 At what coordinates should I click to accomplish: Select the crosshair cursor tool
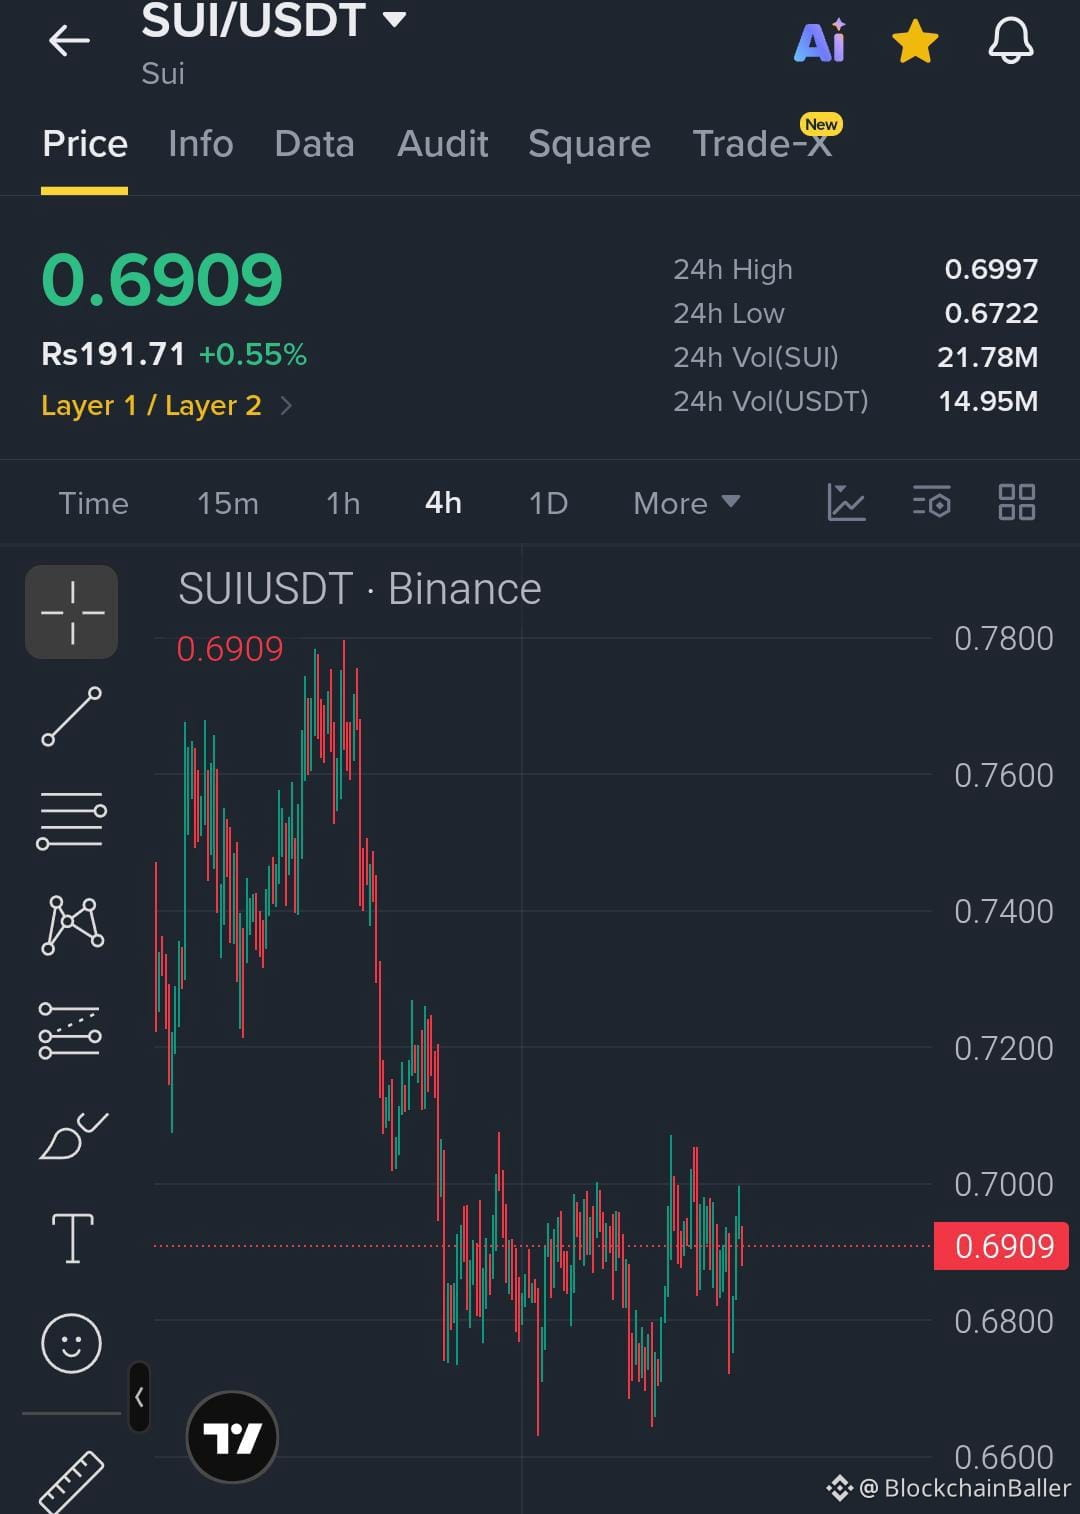pyautogui.click(x=72, y=612)
